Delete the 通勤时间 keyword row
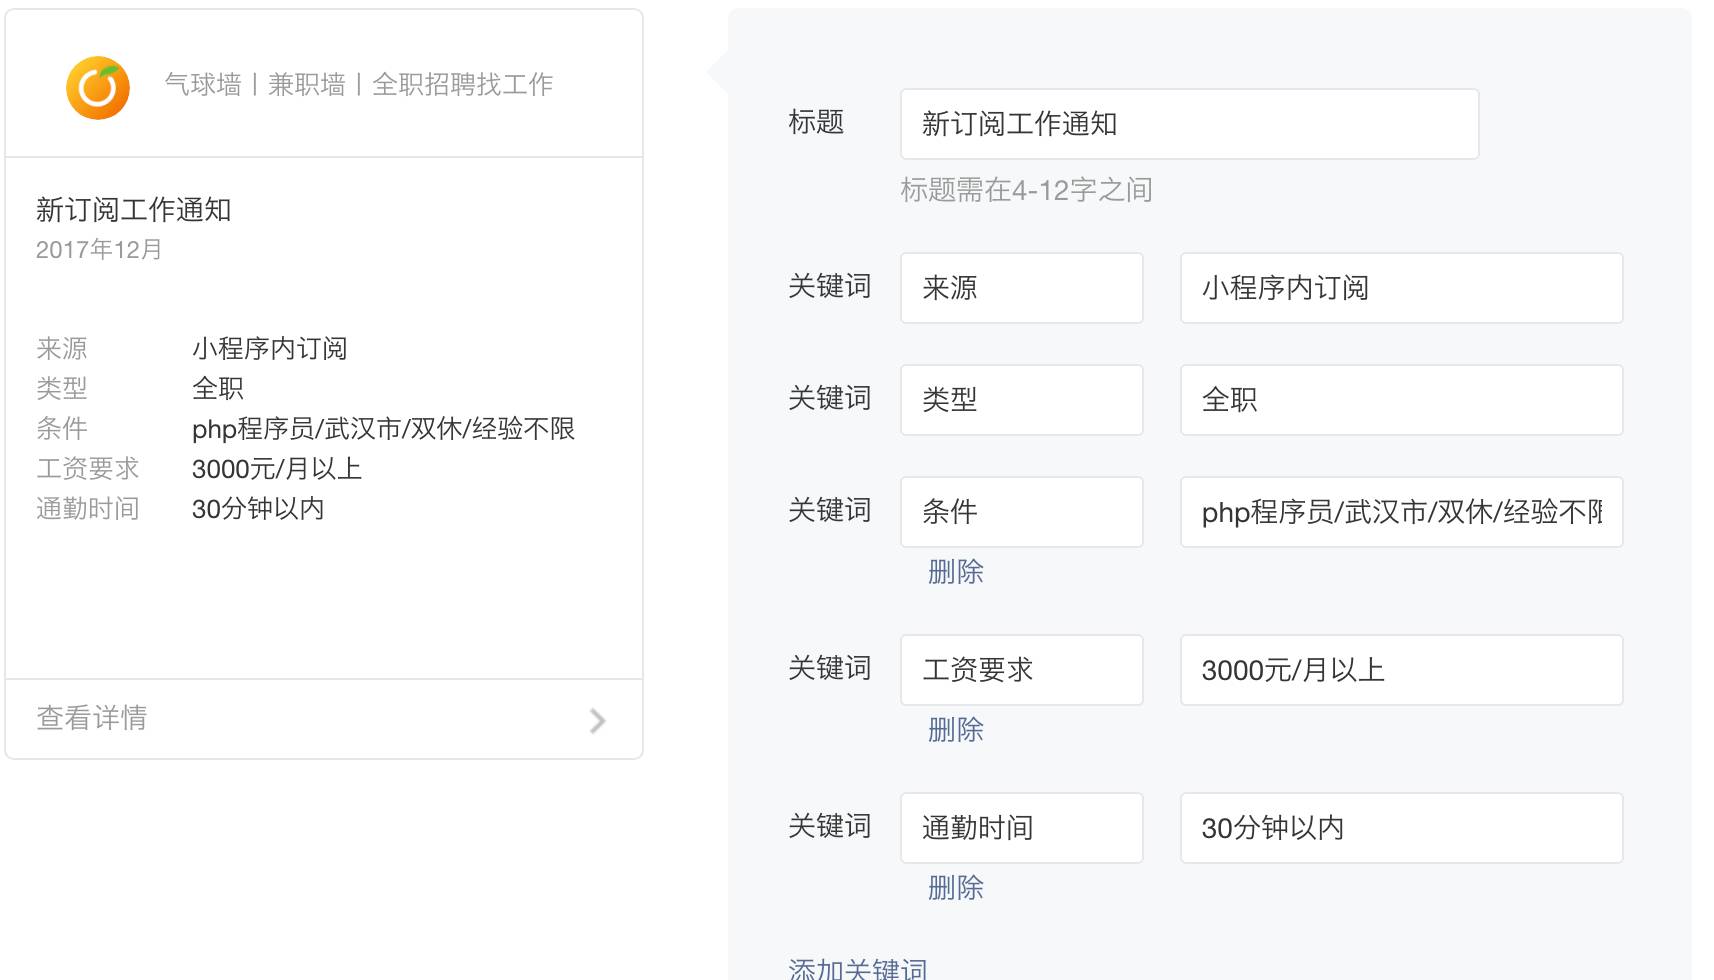 955,888
